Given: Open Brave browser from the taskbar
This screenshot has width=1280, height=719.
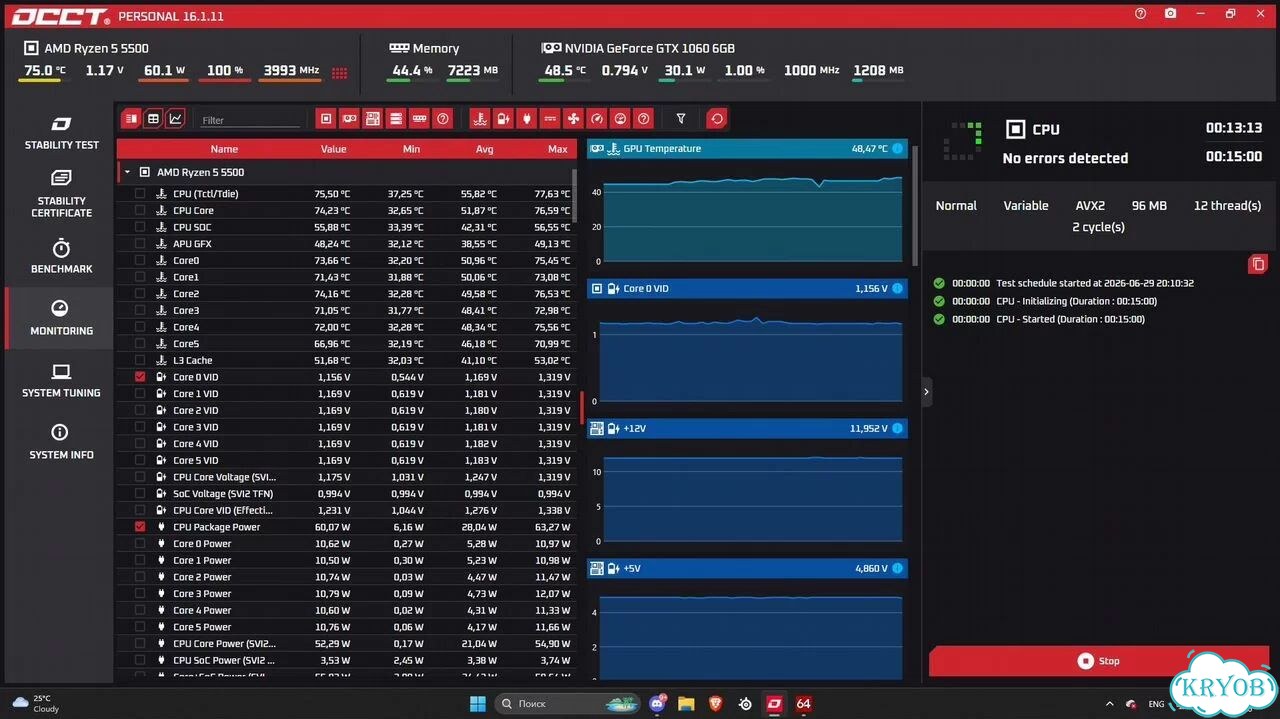Looking at the screenshot, I should point(715,704).
